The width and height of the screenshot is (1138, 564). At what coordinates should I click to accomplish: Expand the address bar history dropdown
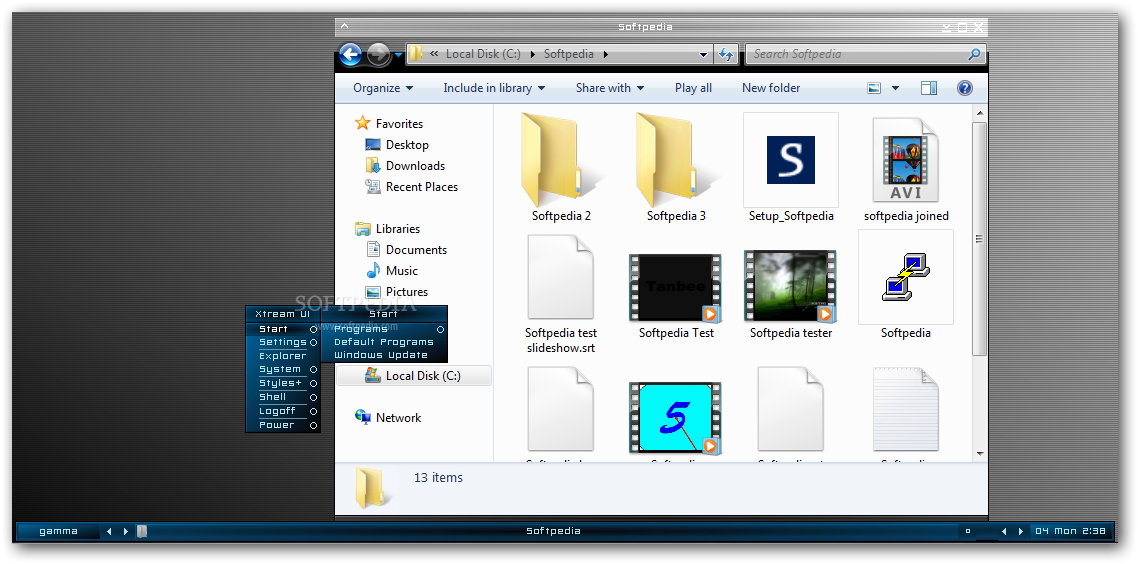[x=703, y=54]
